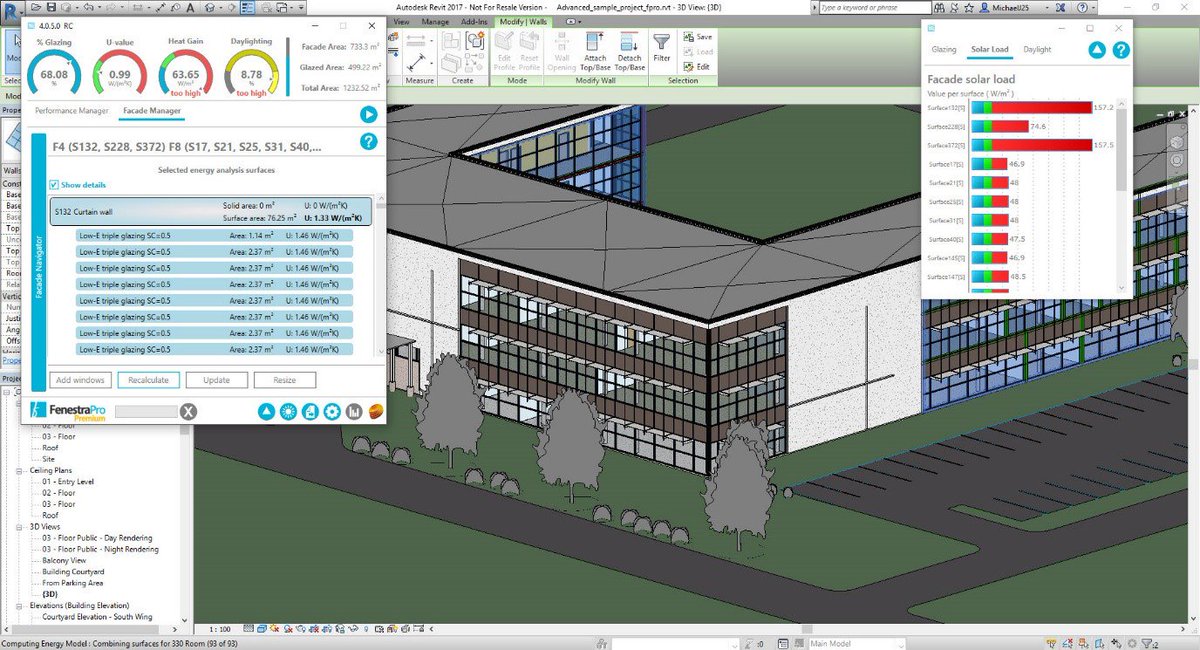Switch to the Performance Manager tab

71,111
